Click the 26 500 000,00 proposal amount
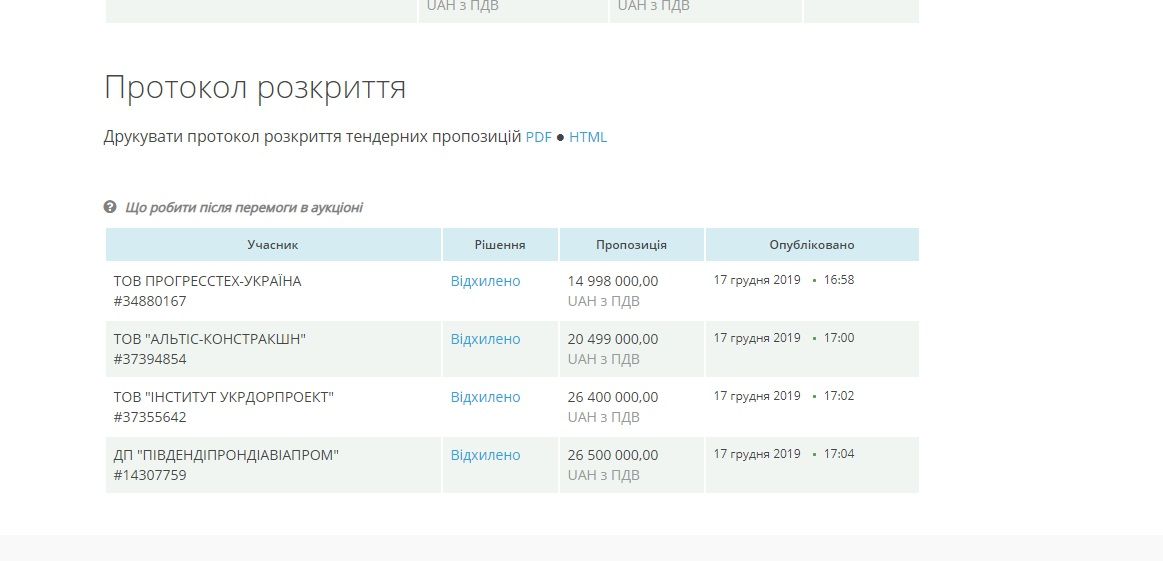Image resolution: width=1163 pixels, height=561 pixels. coord(613,455)
